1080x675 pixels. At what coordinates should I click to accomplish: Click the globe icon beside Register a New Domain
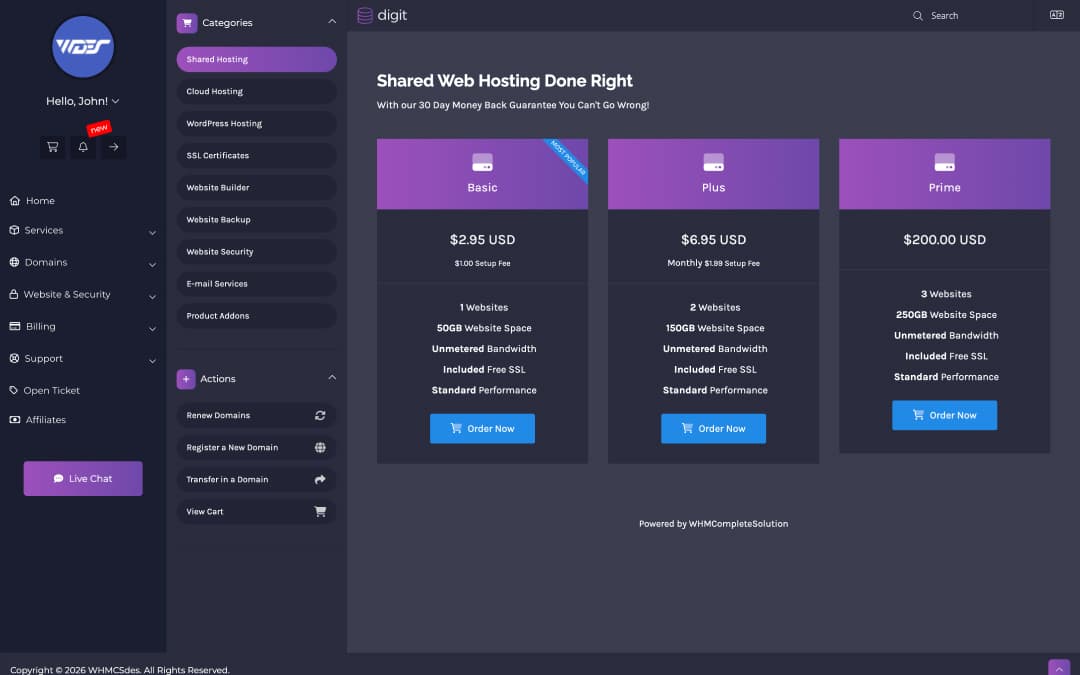point(320,448)
